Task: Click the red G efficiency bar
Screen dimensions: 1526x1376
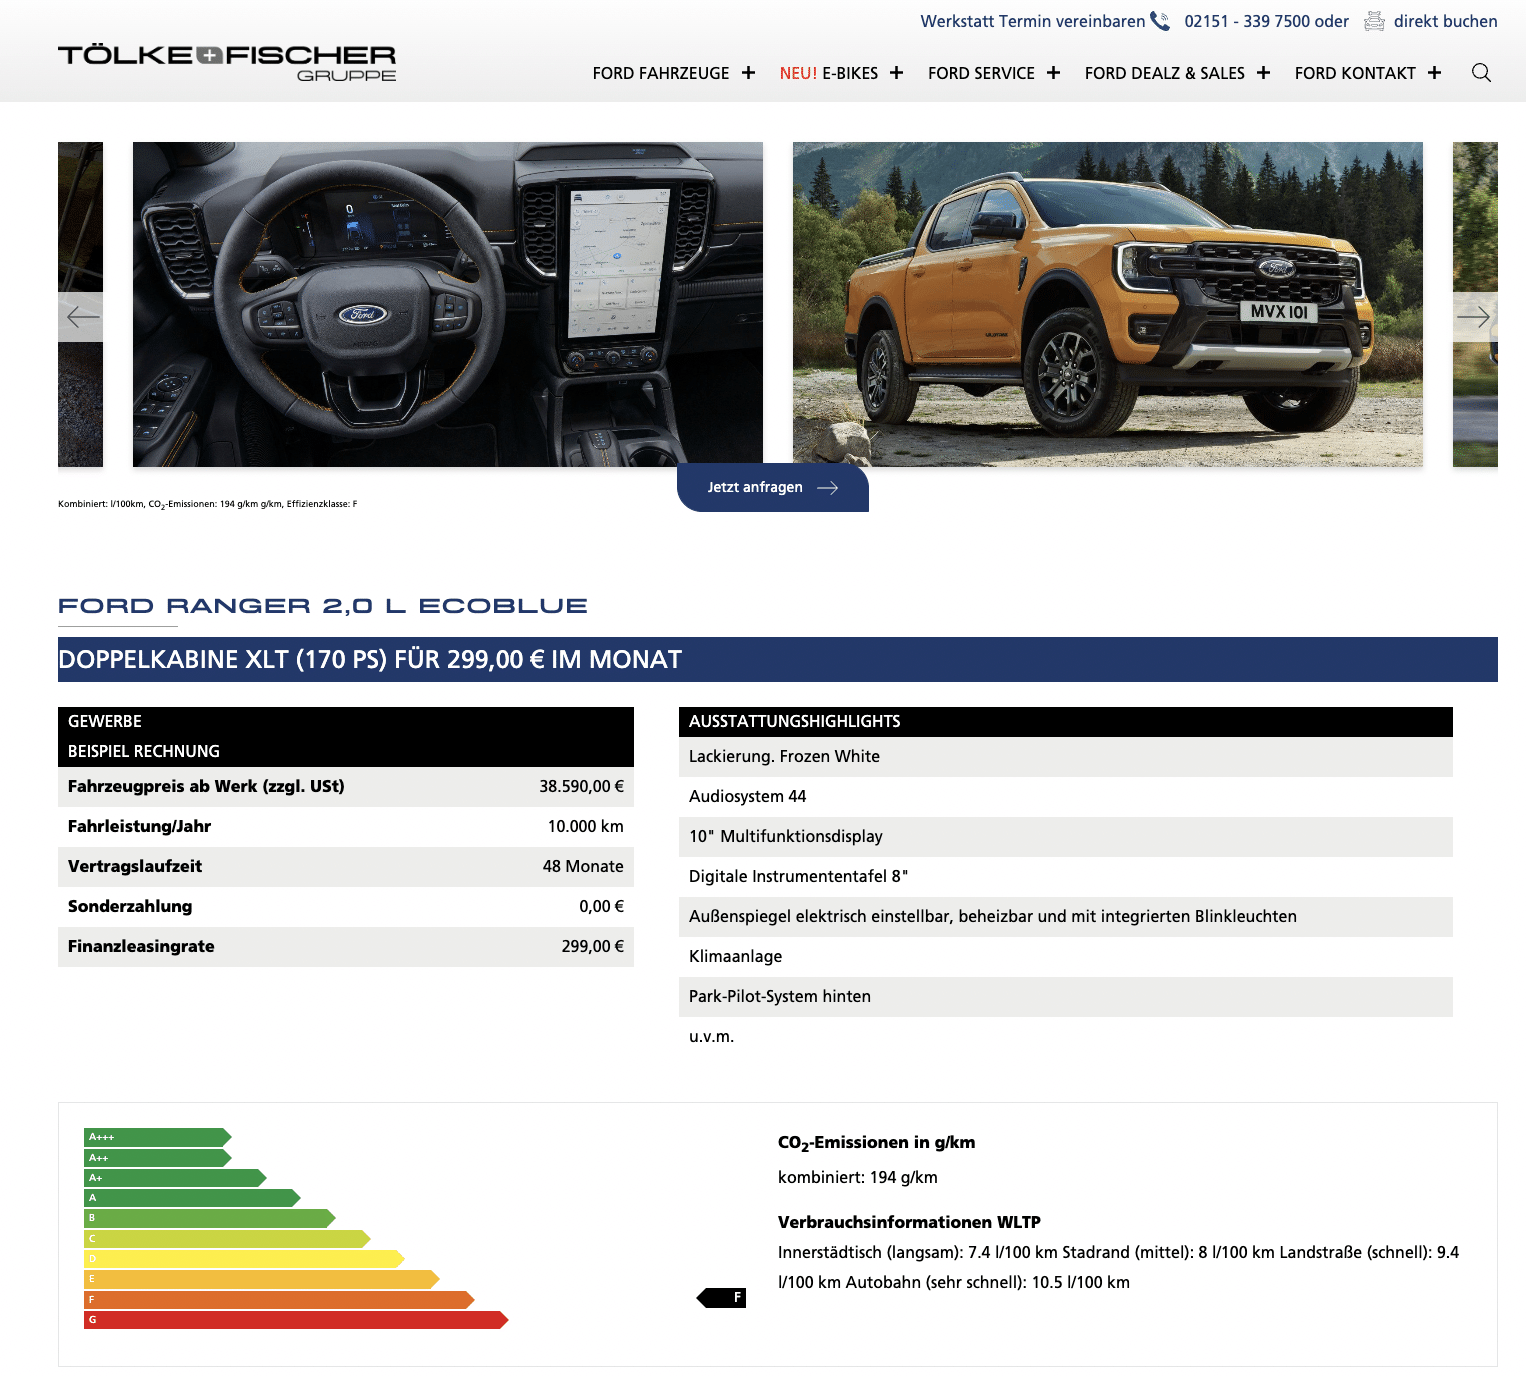Action: (x=296, y=1320)
